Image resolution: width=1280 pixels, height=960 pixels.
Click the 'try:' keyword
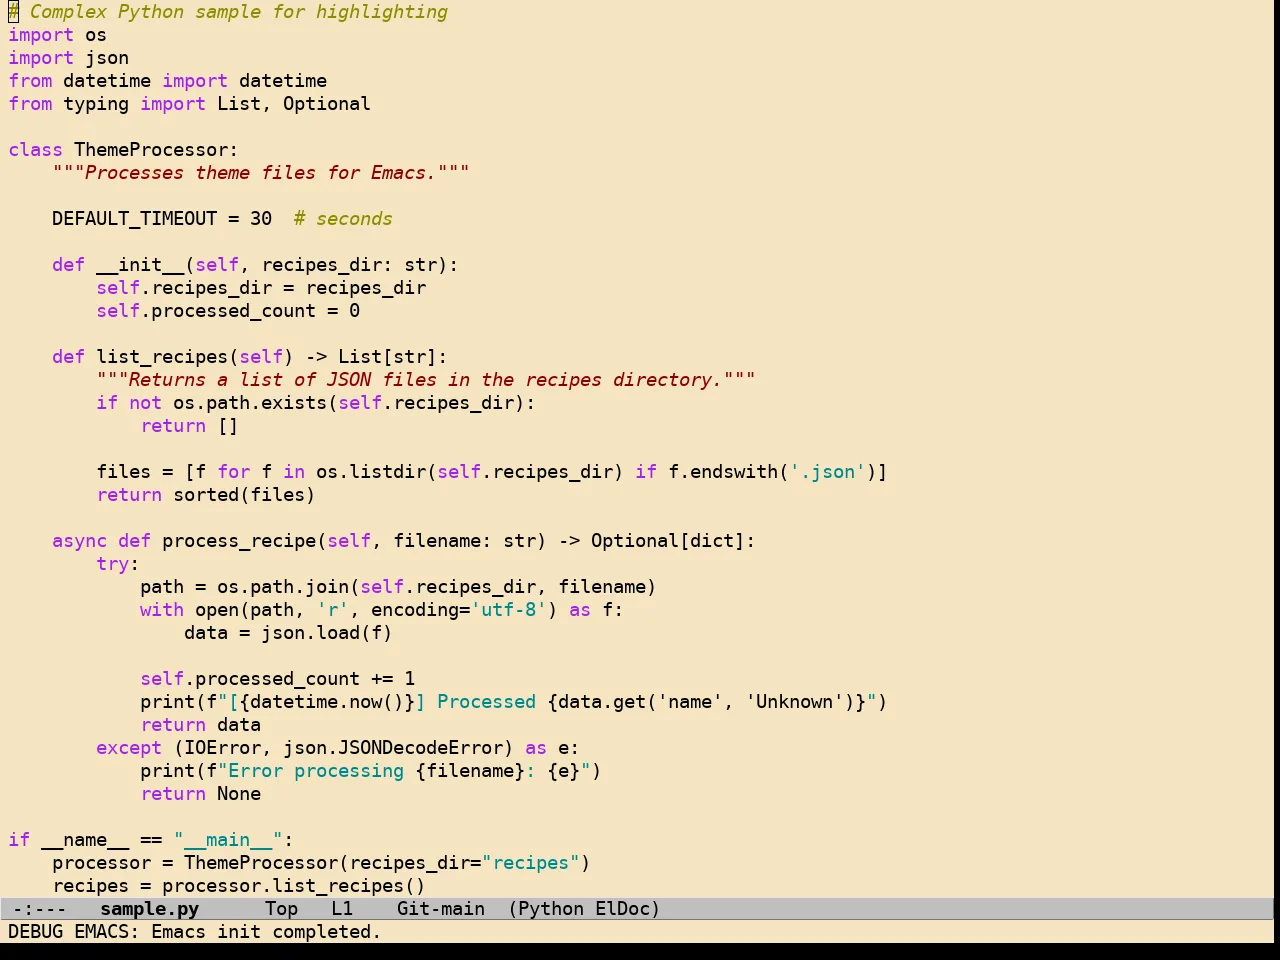(118, 564)
